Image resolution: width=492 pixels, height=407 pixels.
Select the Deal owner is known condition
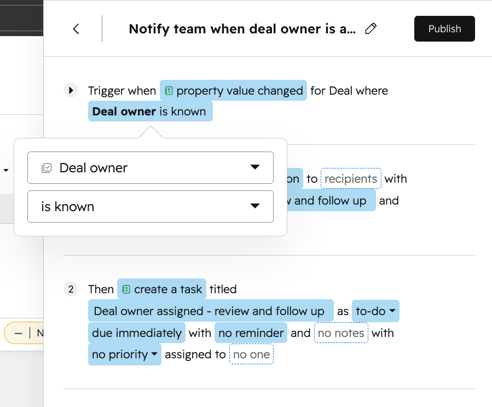click(150, 111)
